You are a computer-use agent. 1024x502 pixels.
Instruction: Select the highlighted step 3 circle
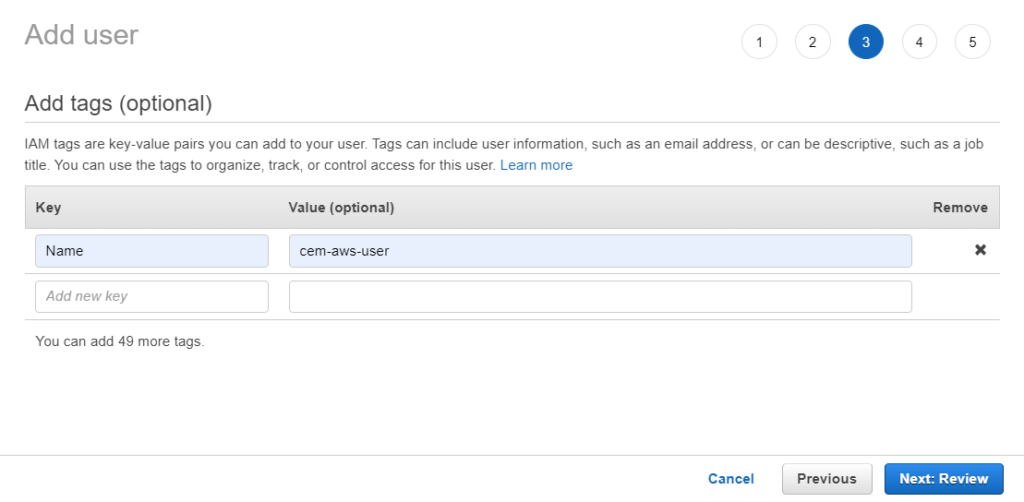(866, 42)
